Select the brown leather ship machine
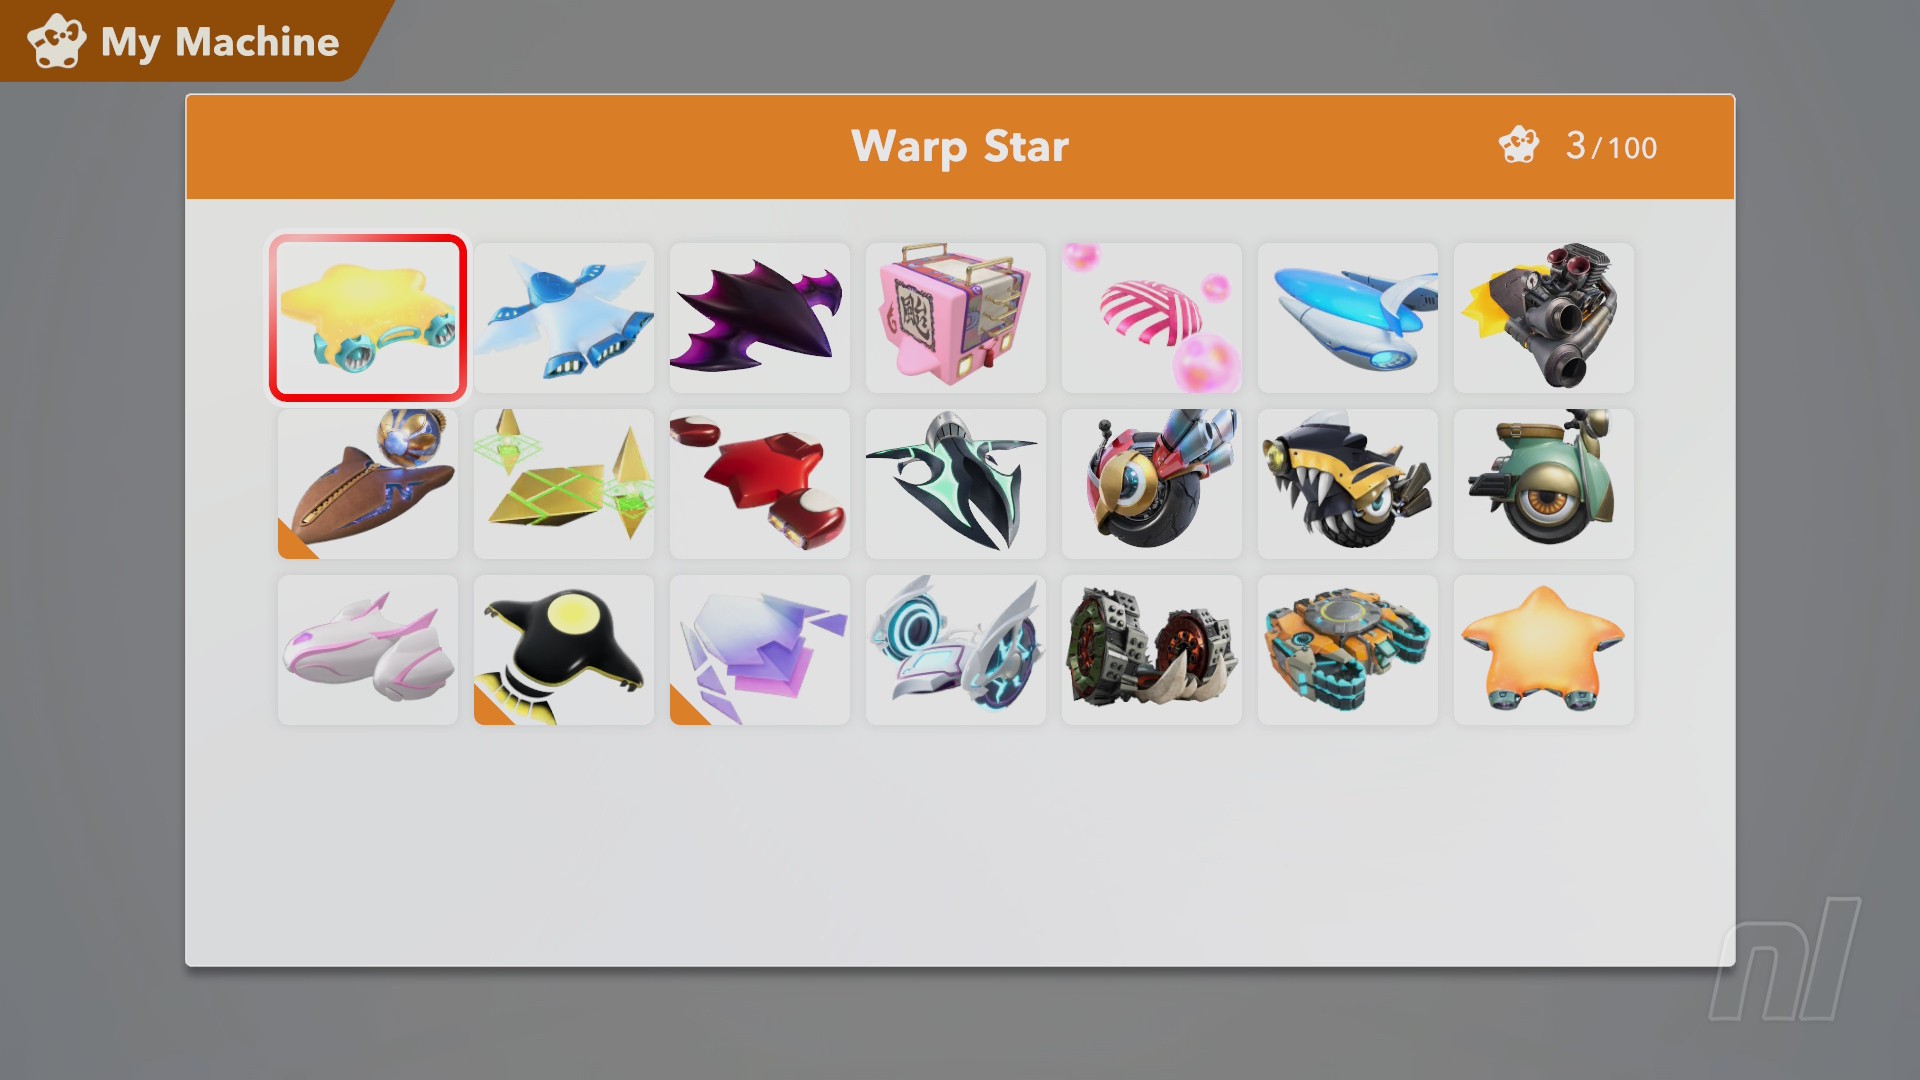The image size is (1920, 1080). pyautogui.click(x=367, y=484)
